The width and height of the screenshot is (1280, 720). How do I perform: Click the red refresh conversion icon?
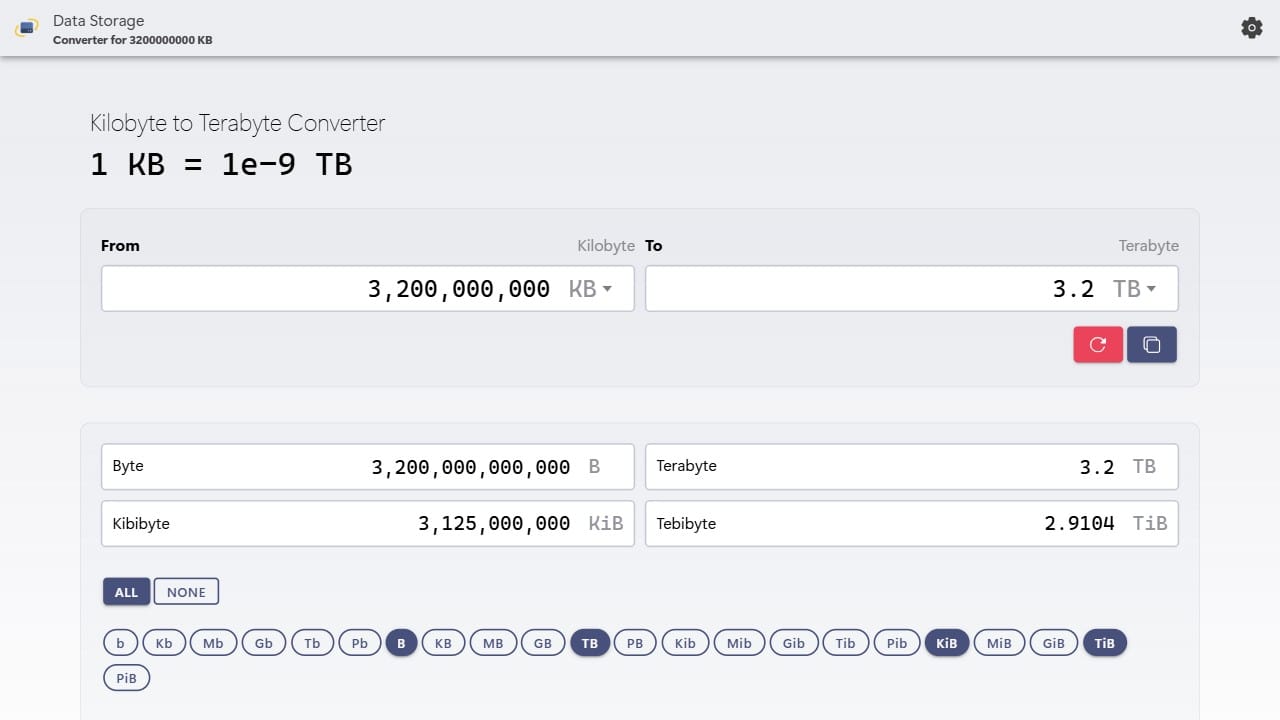pyautogui.click(x=1097, y=343)
